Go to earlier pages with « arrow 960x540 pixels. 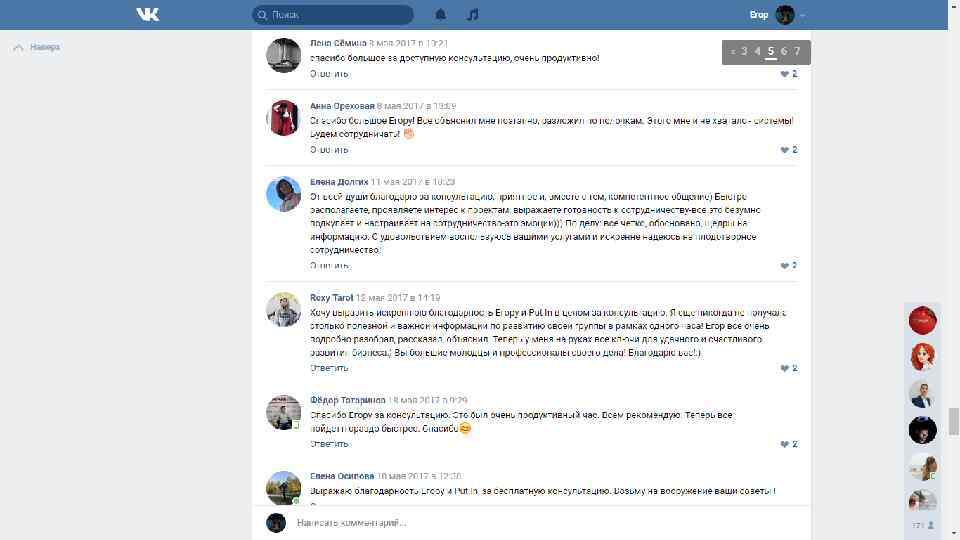(732, 52)
